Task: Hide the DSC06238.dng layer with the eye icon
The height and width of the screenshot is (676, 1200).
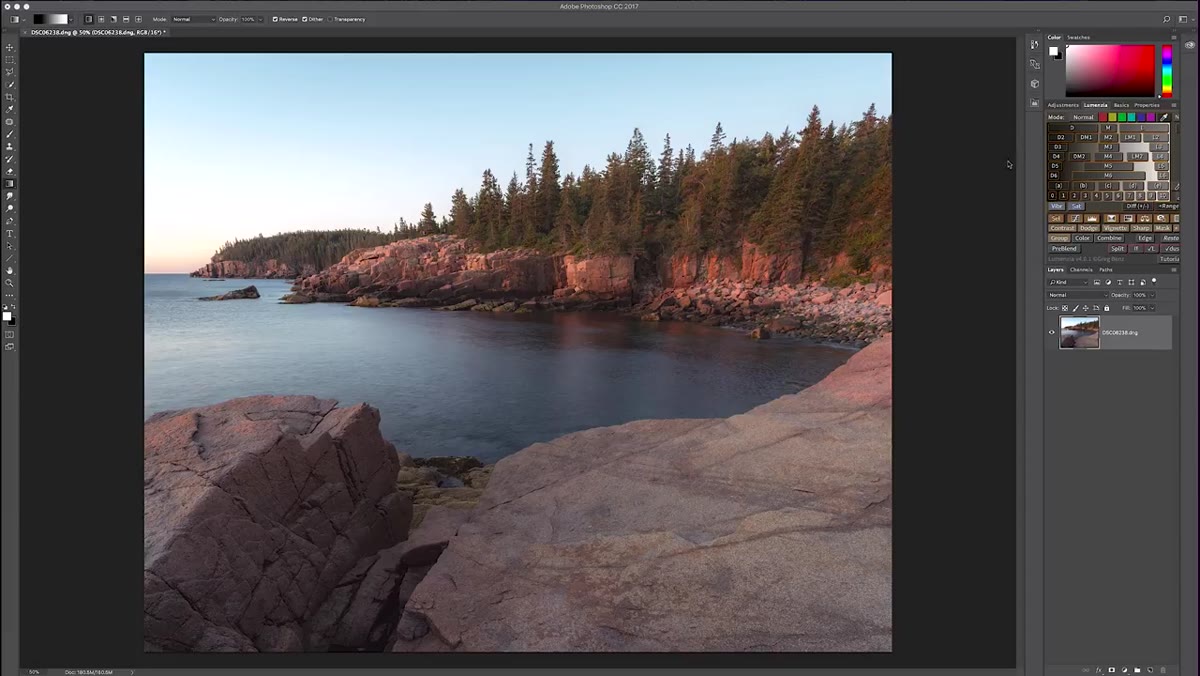Action: (x=1051, y=332)
